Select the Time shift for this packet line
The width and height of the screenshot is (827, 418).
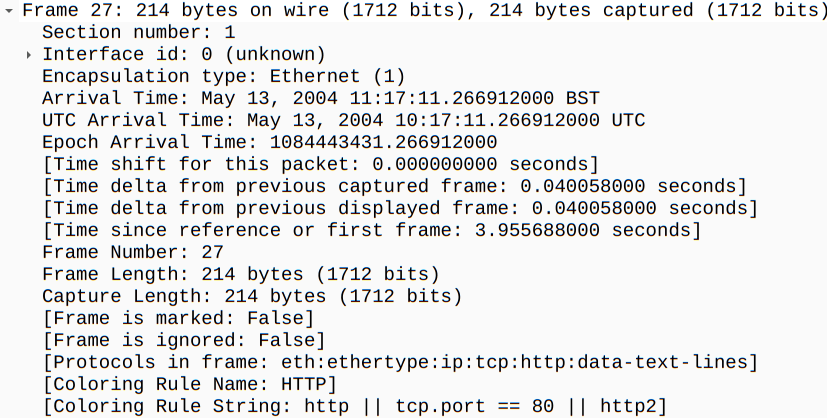tap(320, 164)
